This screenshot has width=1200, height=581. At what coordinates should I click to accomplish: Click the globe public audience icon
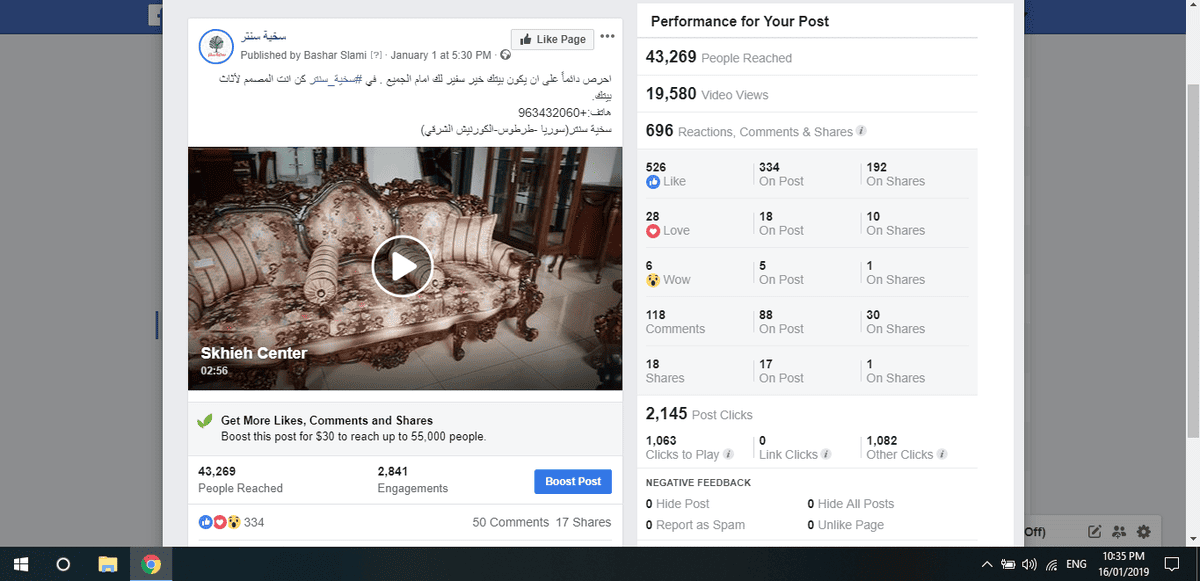(505, 55)
